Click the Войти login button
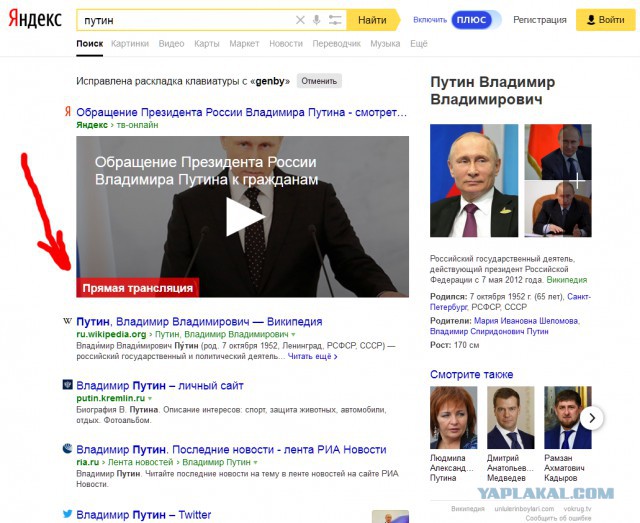The width and height of the screenshot is (640, 523). pyautogui.click(x=606, y=20)
